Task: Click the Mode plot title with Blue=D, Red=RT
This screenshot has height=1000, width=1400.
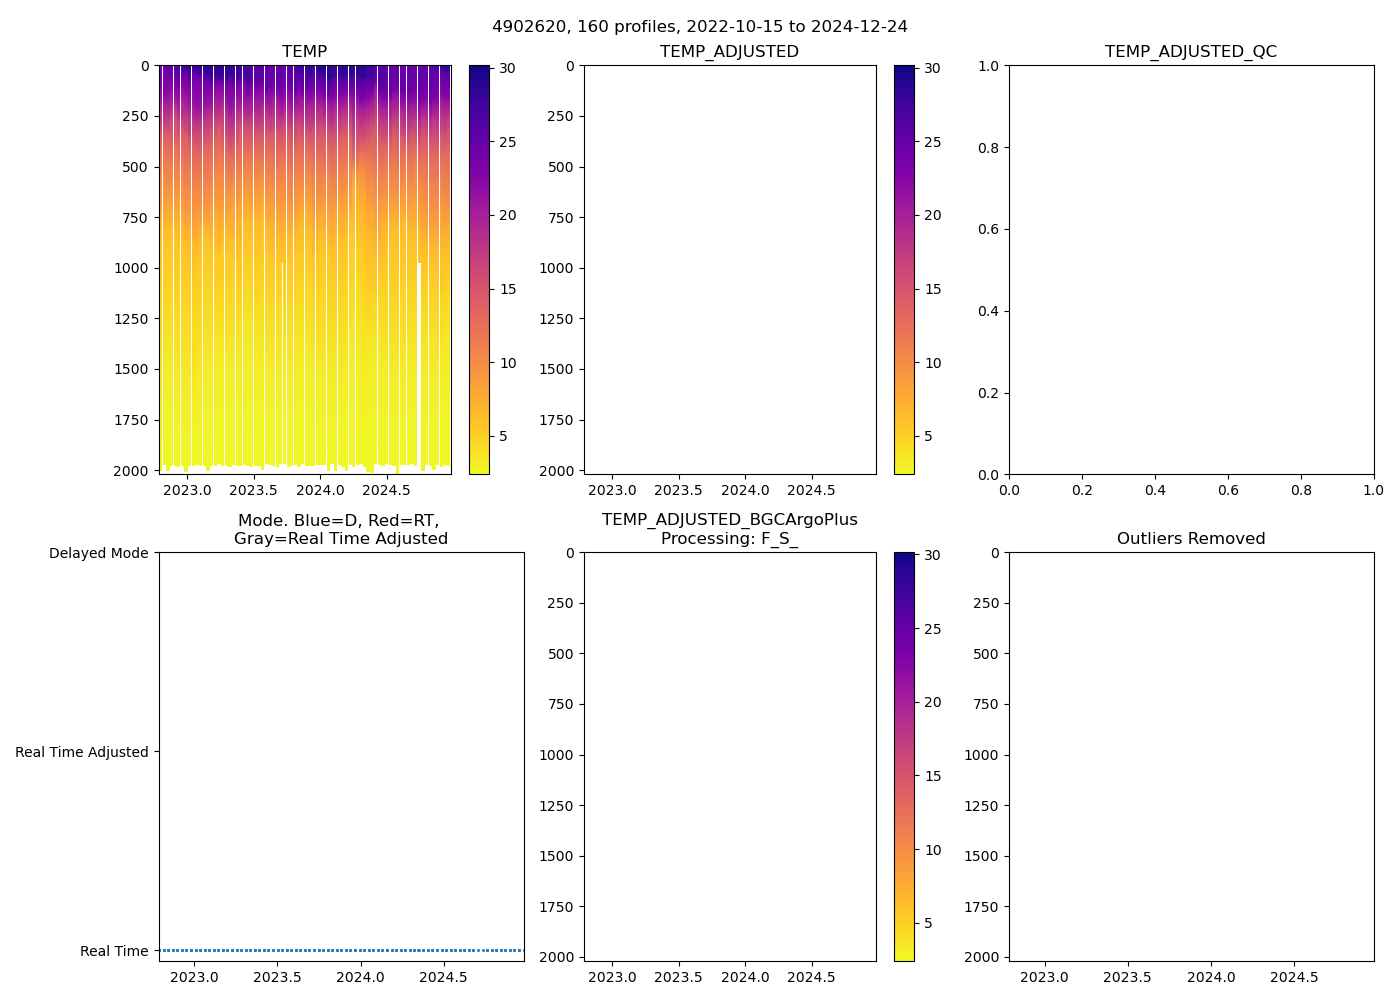Action: 340,529
